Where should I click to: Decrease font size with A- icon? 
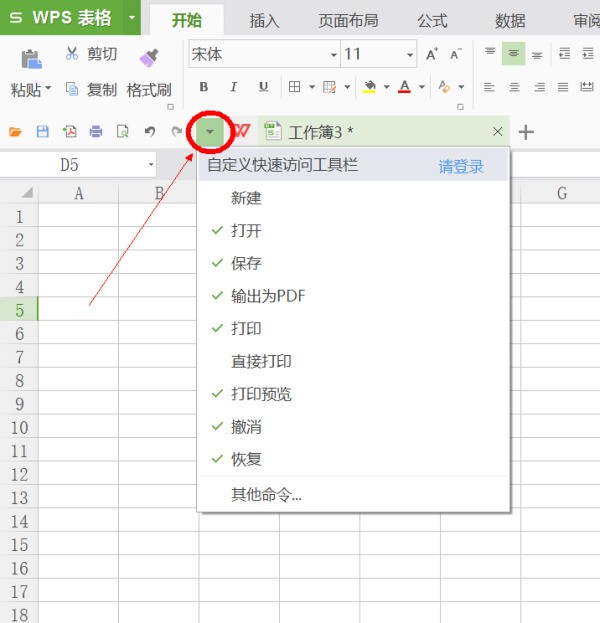[x=456, y=54]
